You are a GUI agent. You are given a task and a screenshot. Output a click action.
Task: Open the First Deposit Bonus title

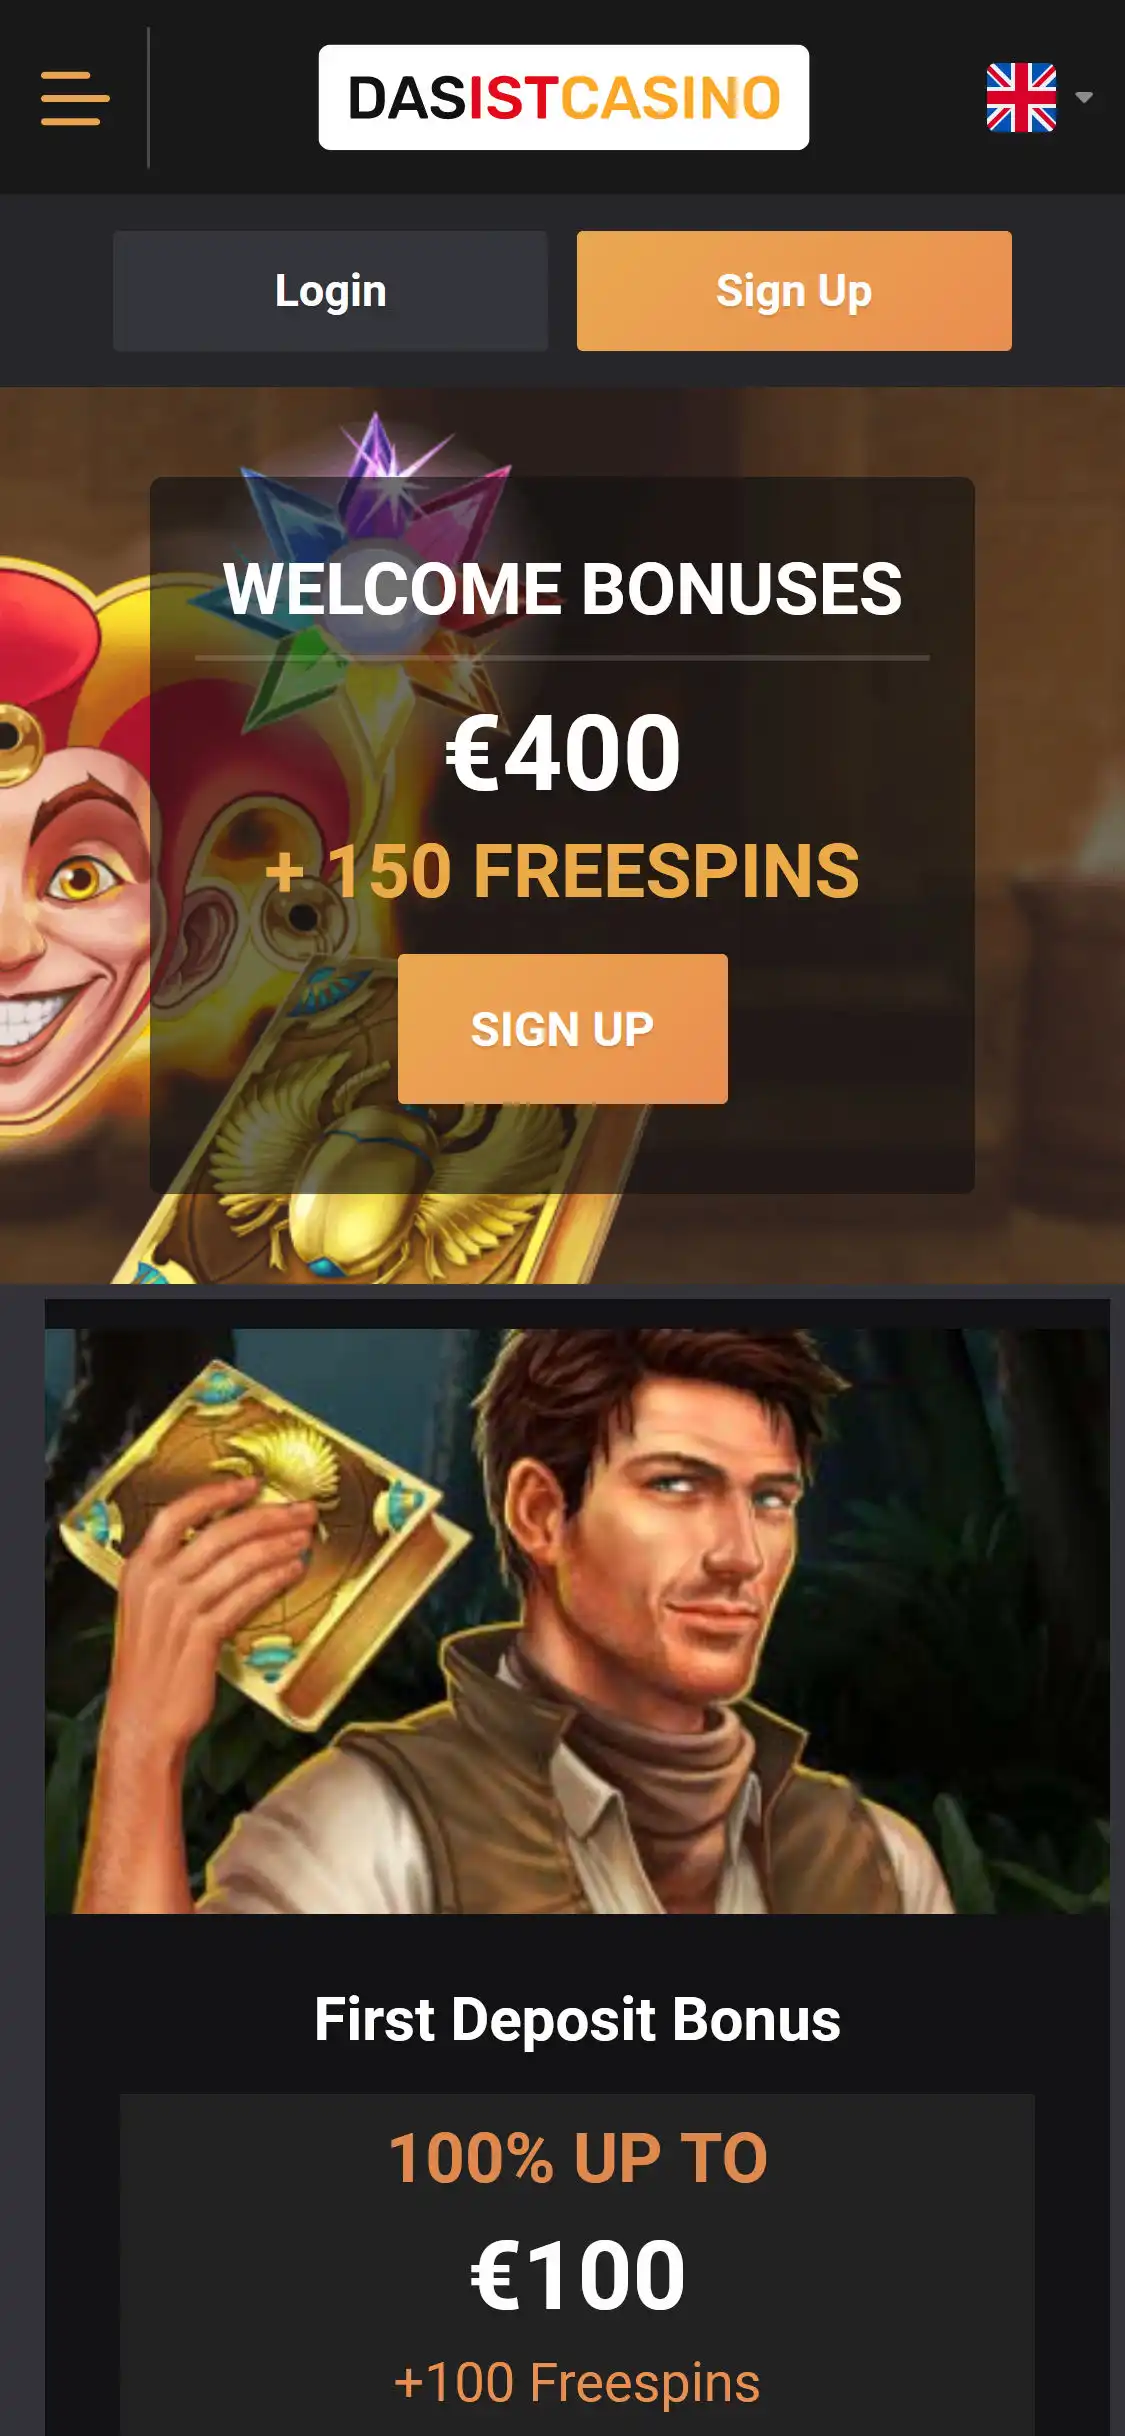pos(577,2019)
